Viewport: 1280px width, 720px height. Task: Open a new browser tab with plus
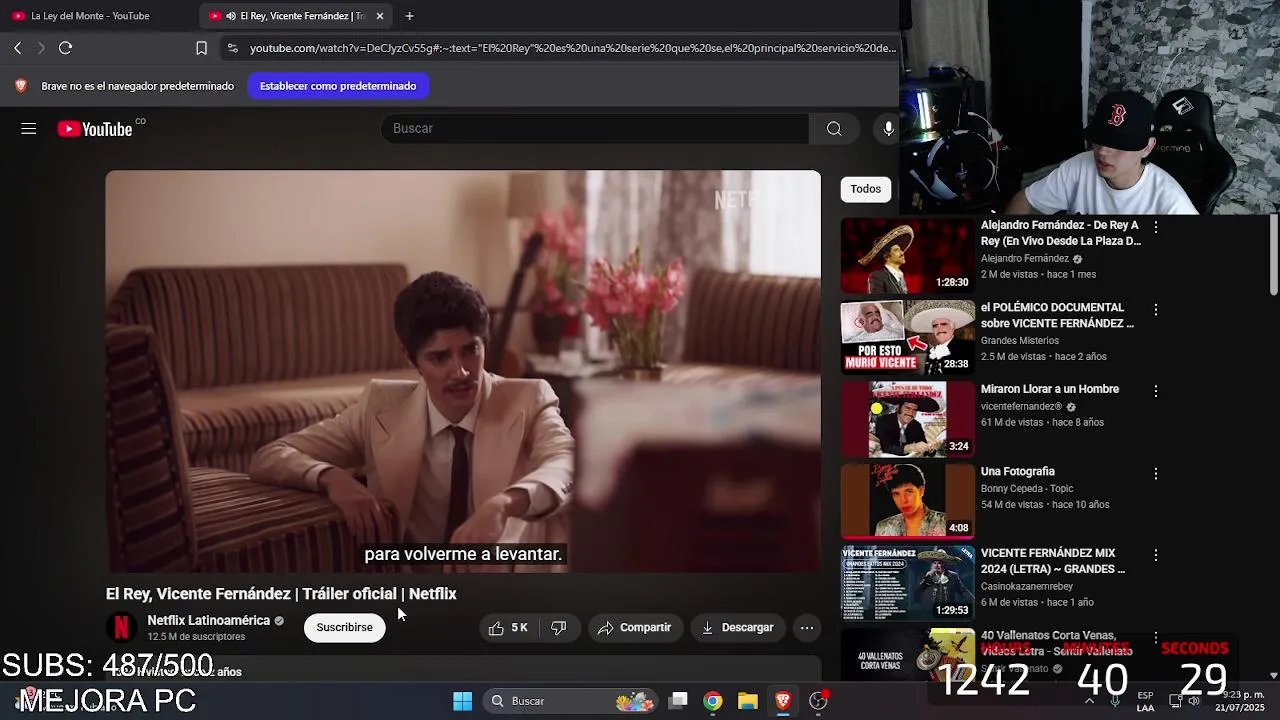point(409,16)
